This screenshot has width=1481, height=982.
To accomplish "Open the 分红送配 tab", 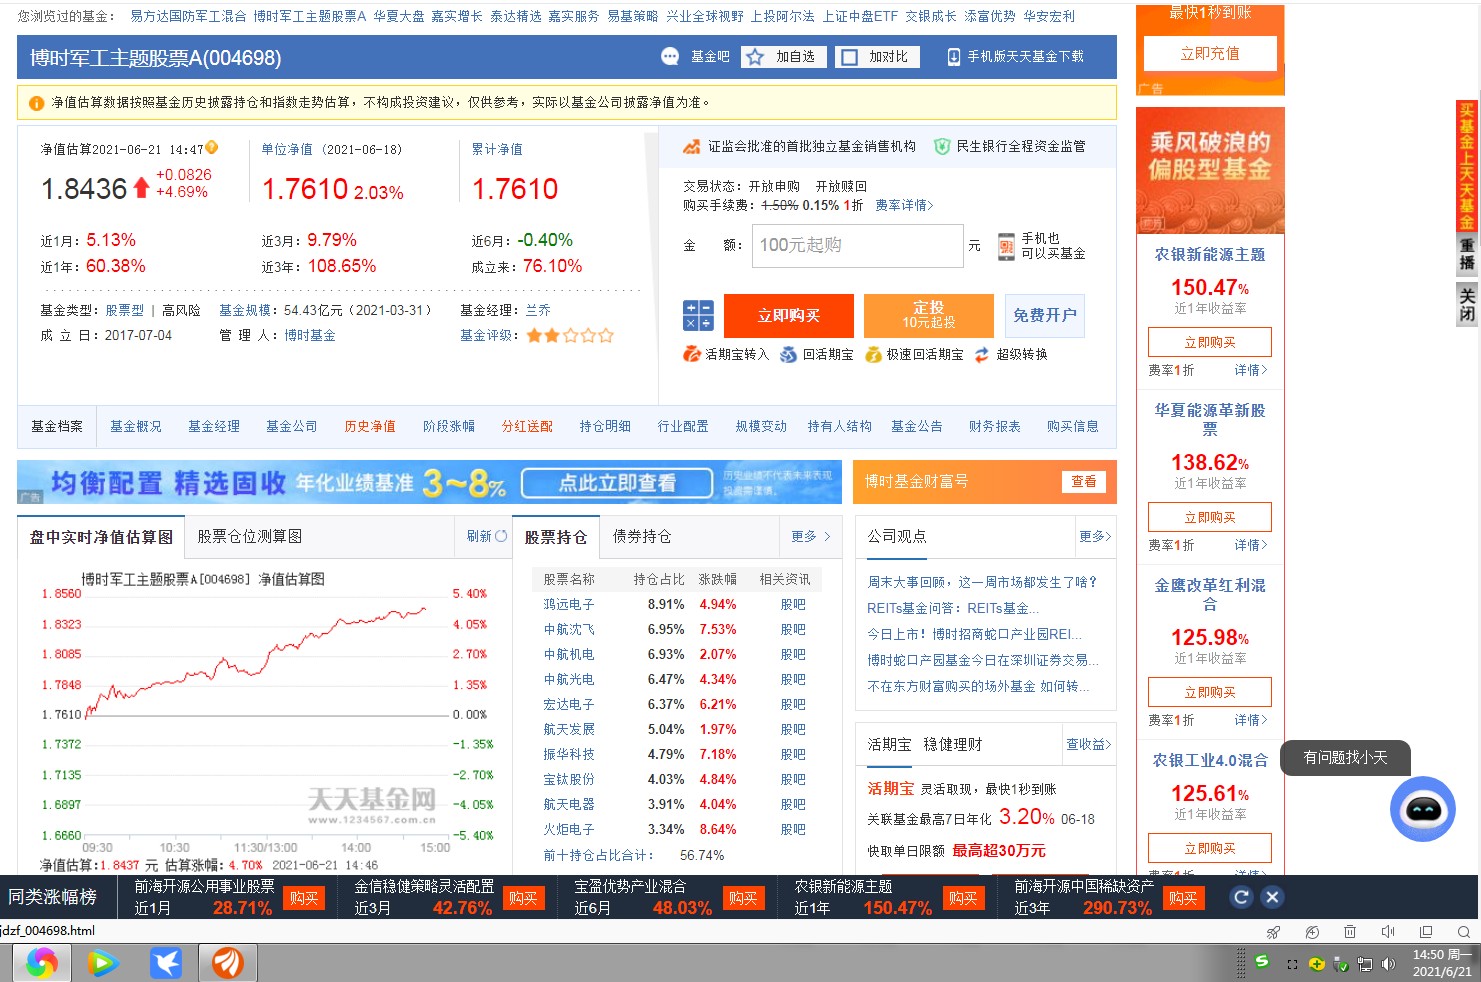I will point(527,426).
